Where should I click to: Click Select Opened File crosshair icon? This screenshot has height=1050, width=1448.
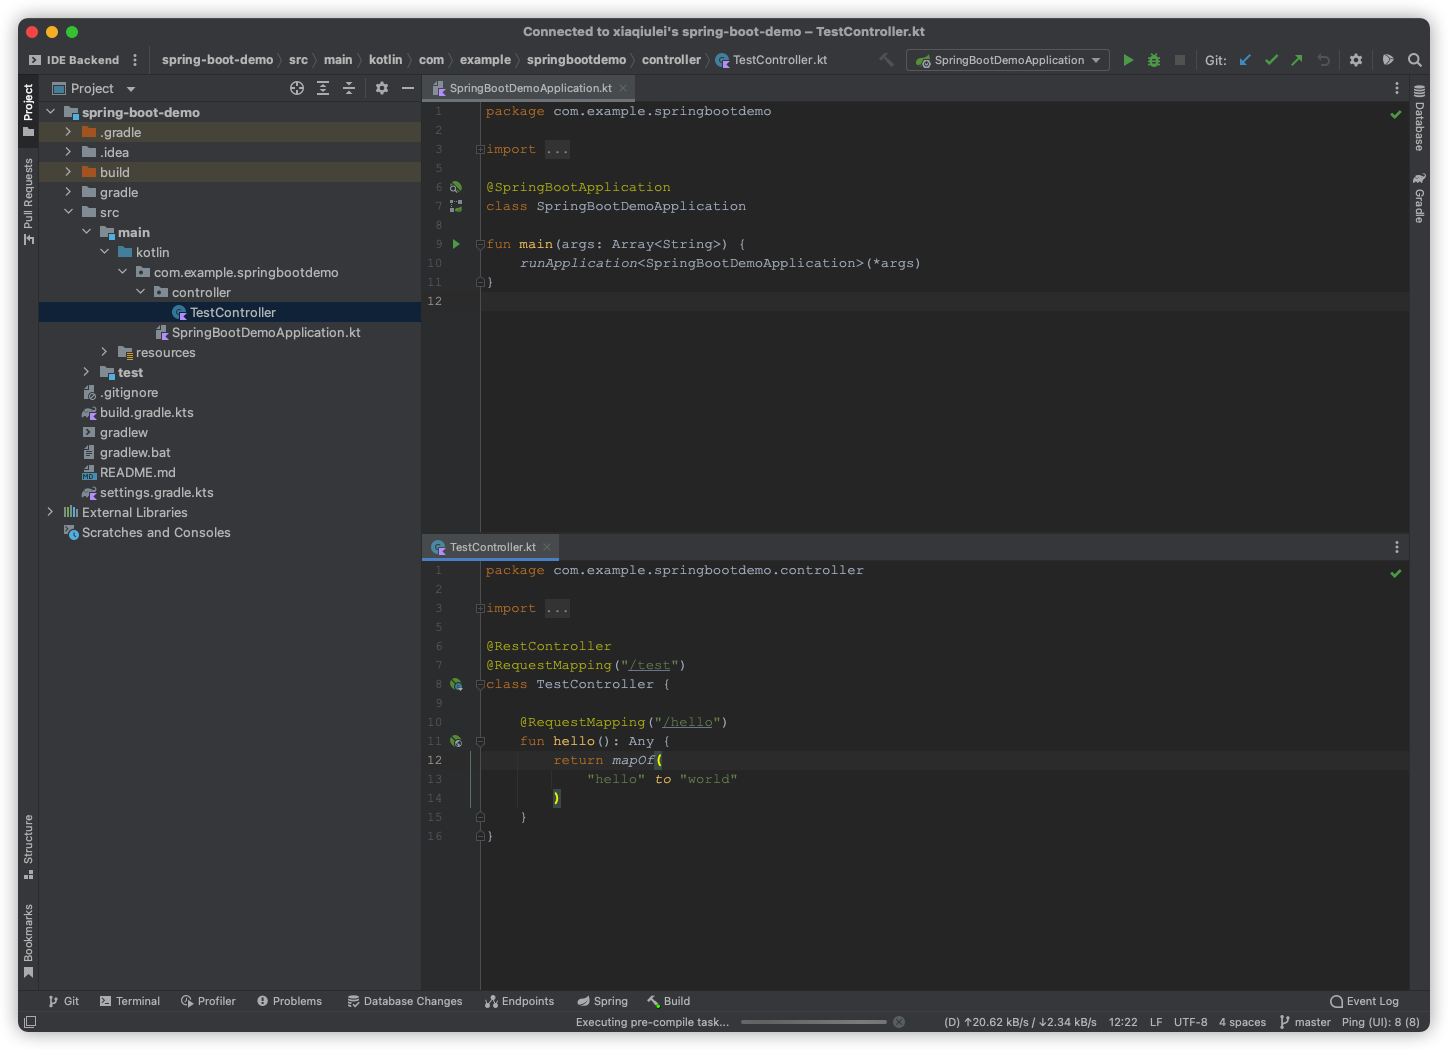pyautogui.click(x=297, y=88)
